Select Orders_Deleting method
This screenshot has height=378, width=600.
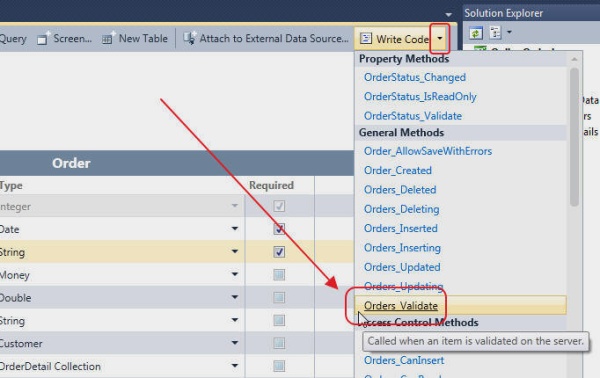[x=401, y=209]
